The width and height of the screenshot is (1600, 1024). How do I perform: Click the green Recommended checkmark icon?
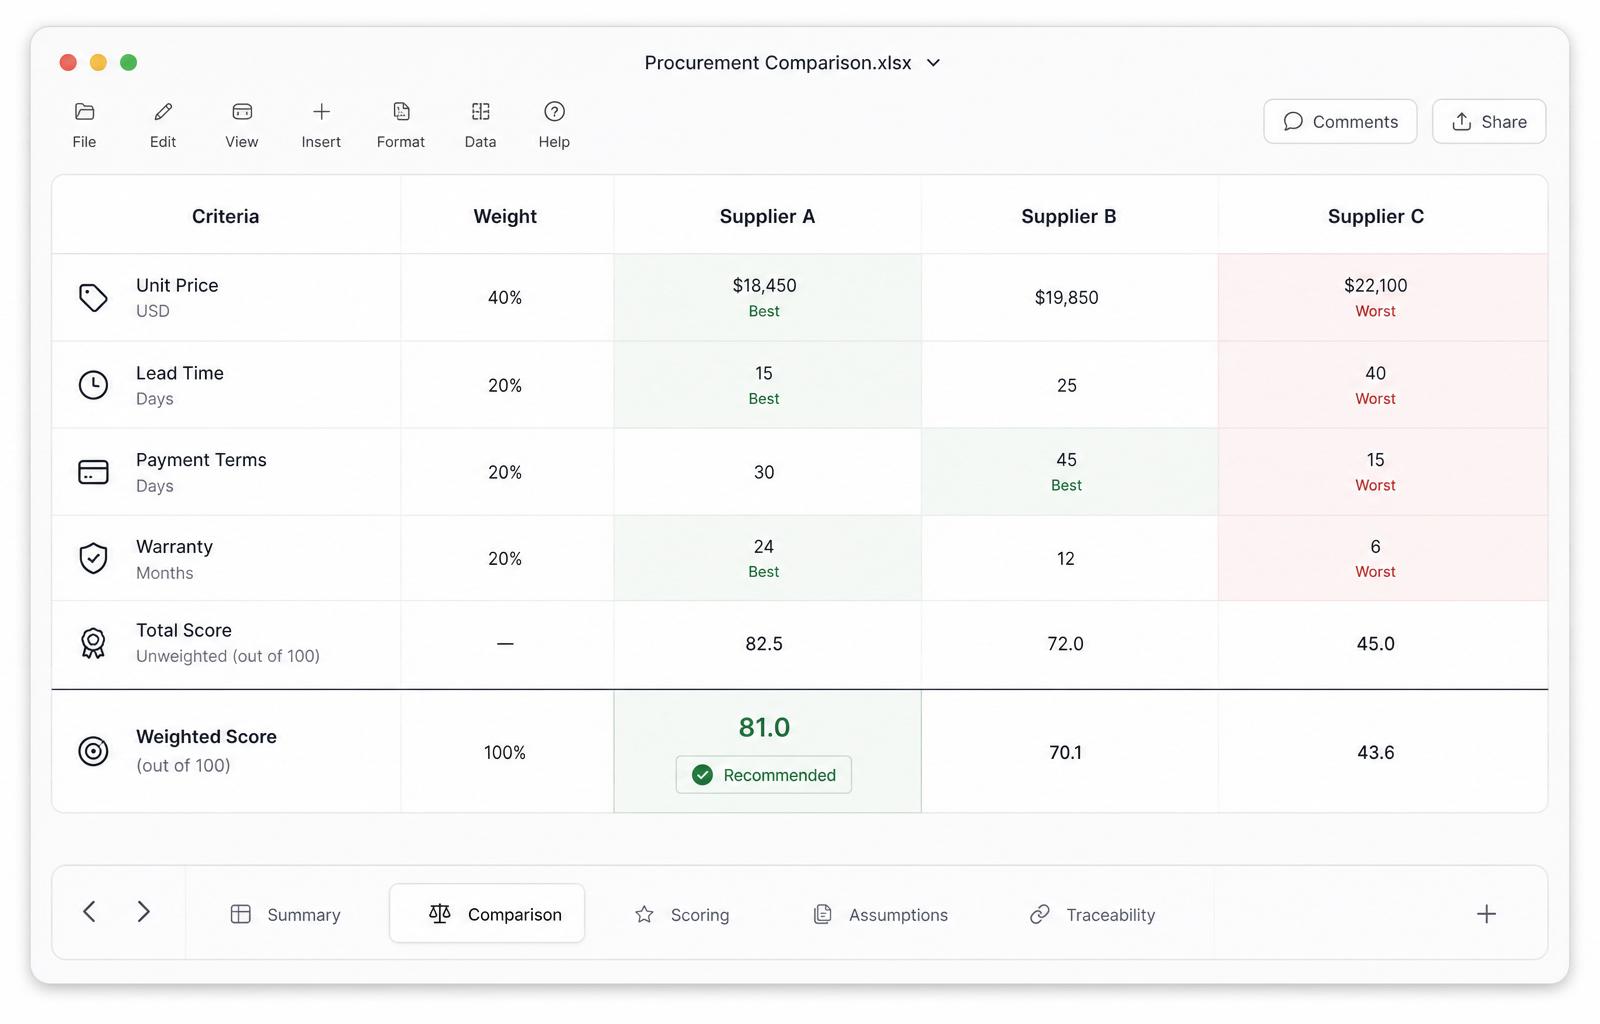[703, 775]
